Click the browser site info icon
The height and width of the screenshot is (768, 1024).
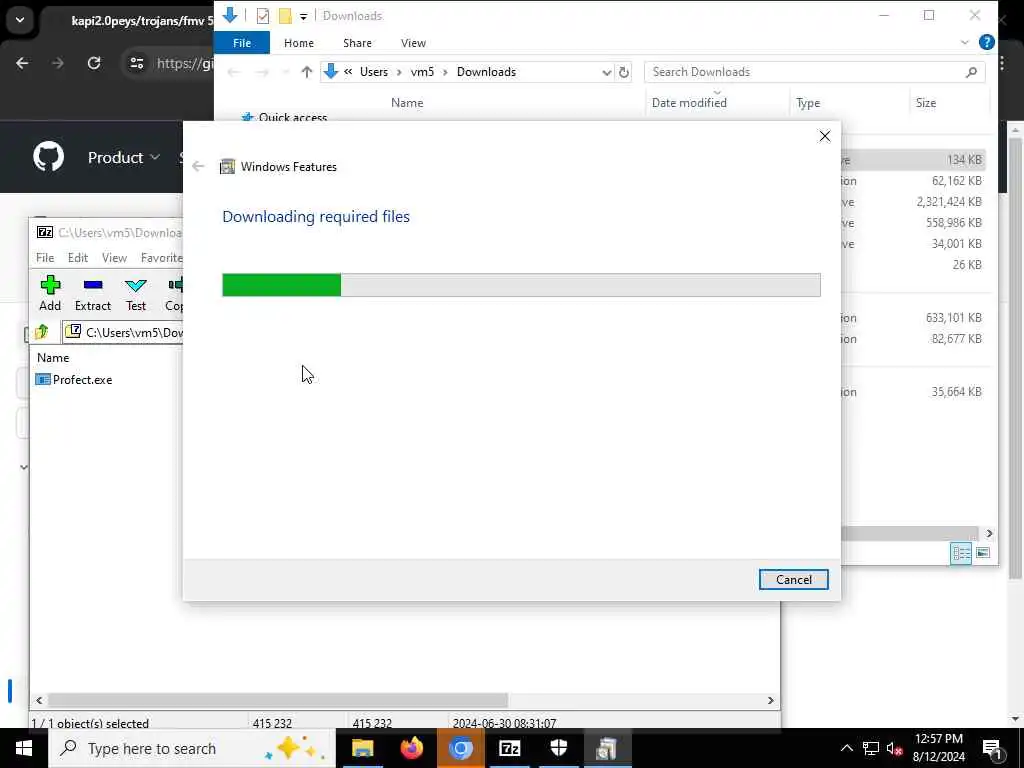[x=136, y=63]
